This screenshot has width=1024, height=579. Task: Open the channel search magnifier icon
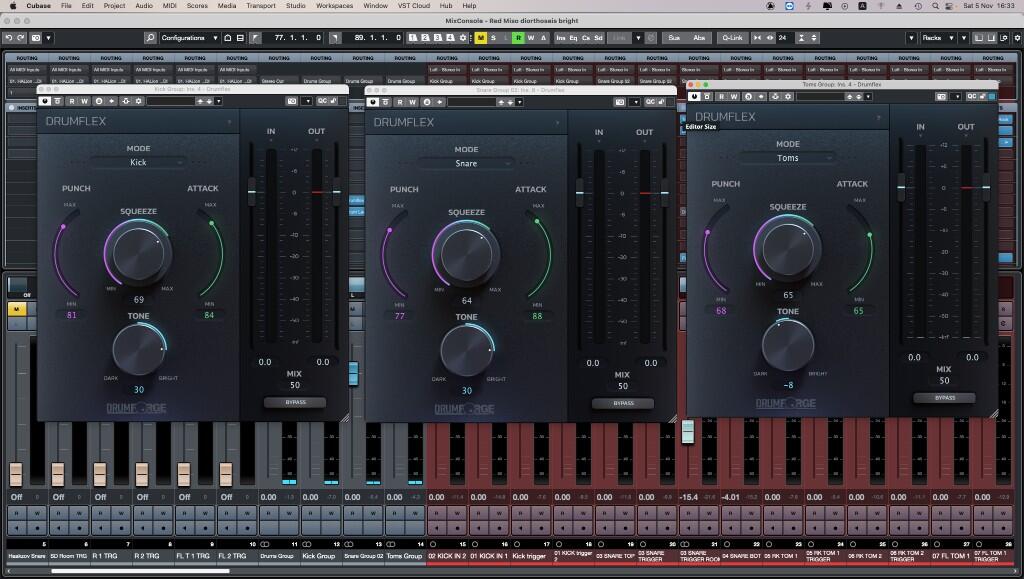(x=150, y=38)
